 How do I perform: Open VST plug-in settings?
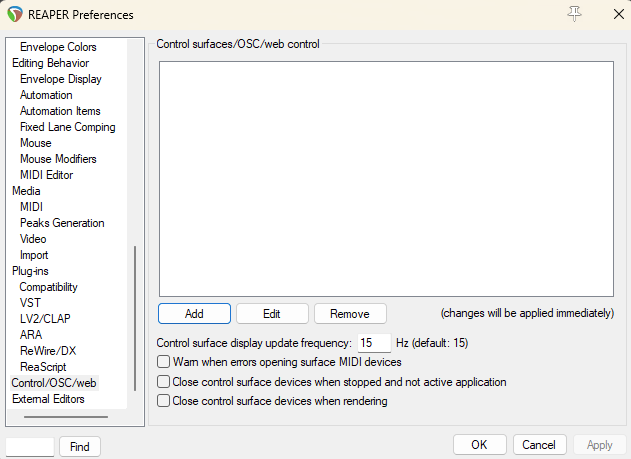pyautogui.click(x=30, y=303)
